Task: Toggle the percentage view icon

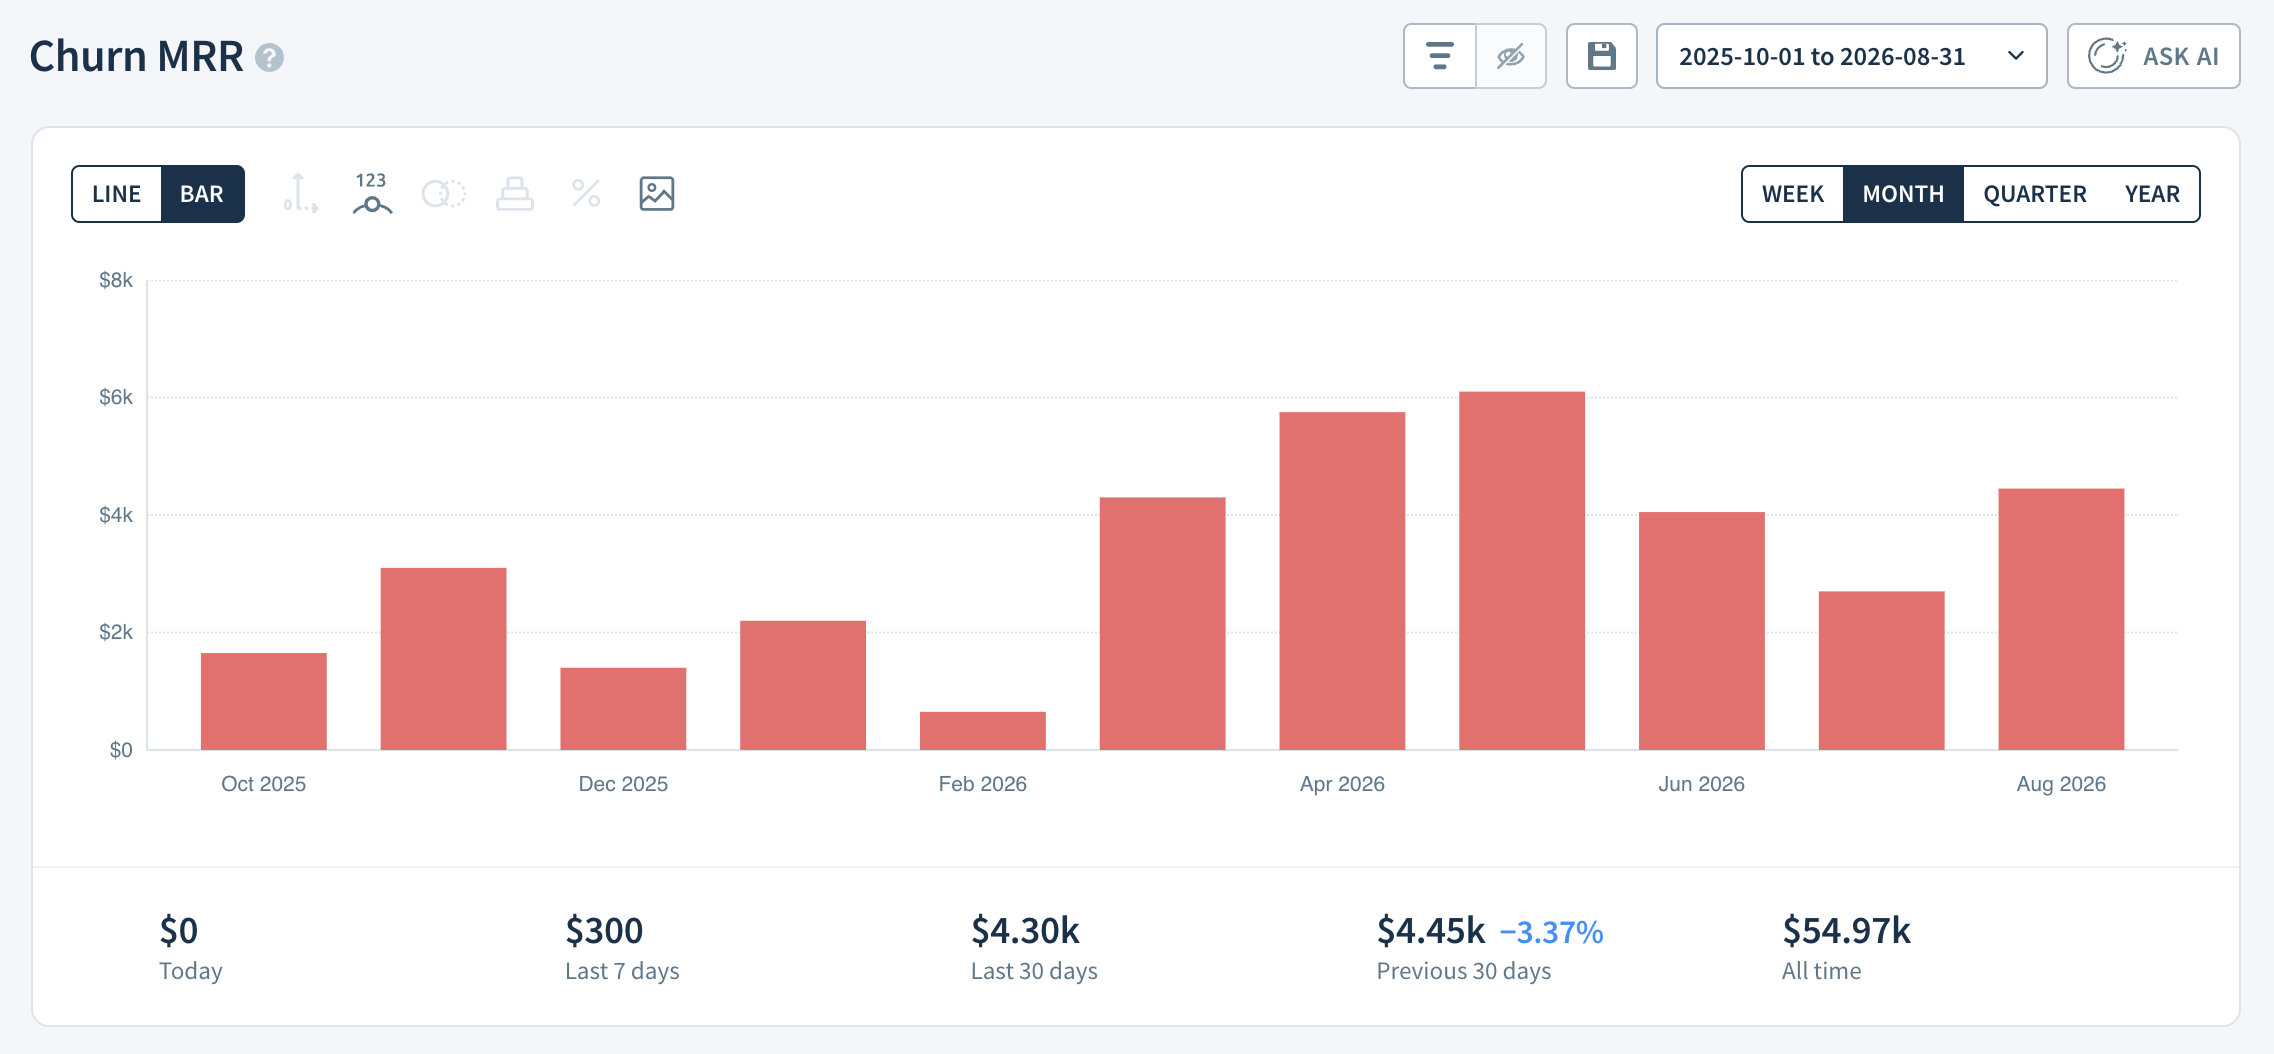Action: coord(586,193)
